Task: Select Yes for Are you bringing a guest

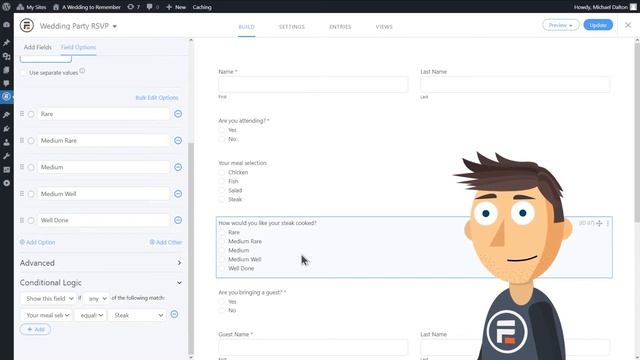Action: pos(222,302)
